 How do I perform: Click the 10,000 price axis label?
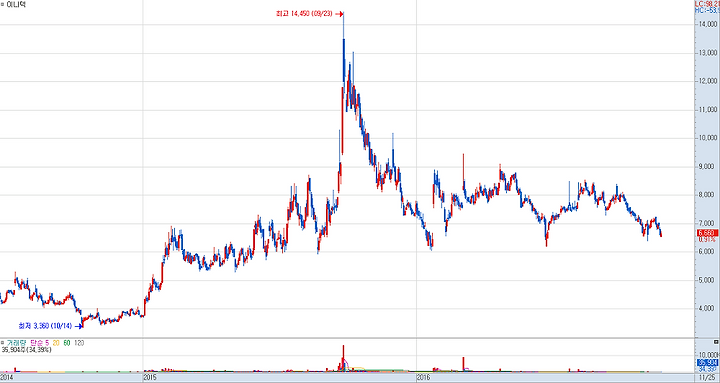tap(708, 138)
